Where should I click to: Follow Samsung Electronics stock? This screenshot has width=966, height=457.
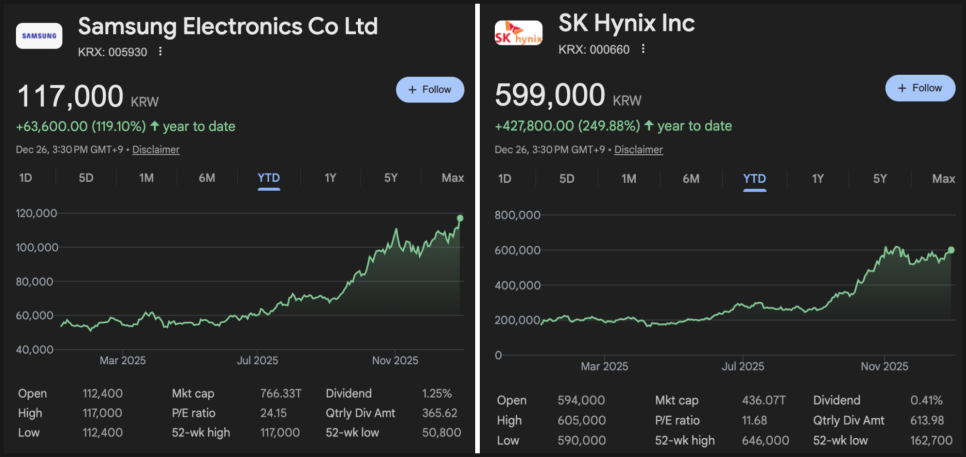tap(430, 89)
